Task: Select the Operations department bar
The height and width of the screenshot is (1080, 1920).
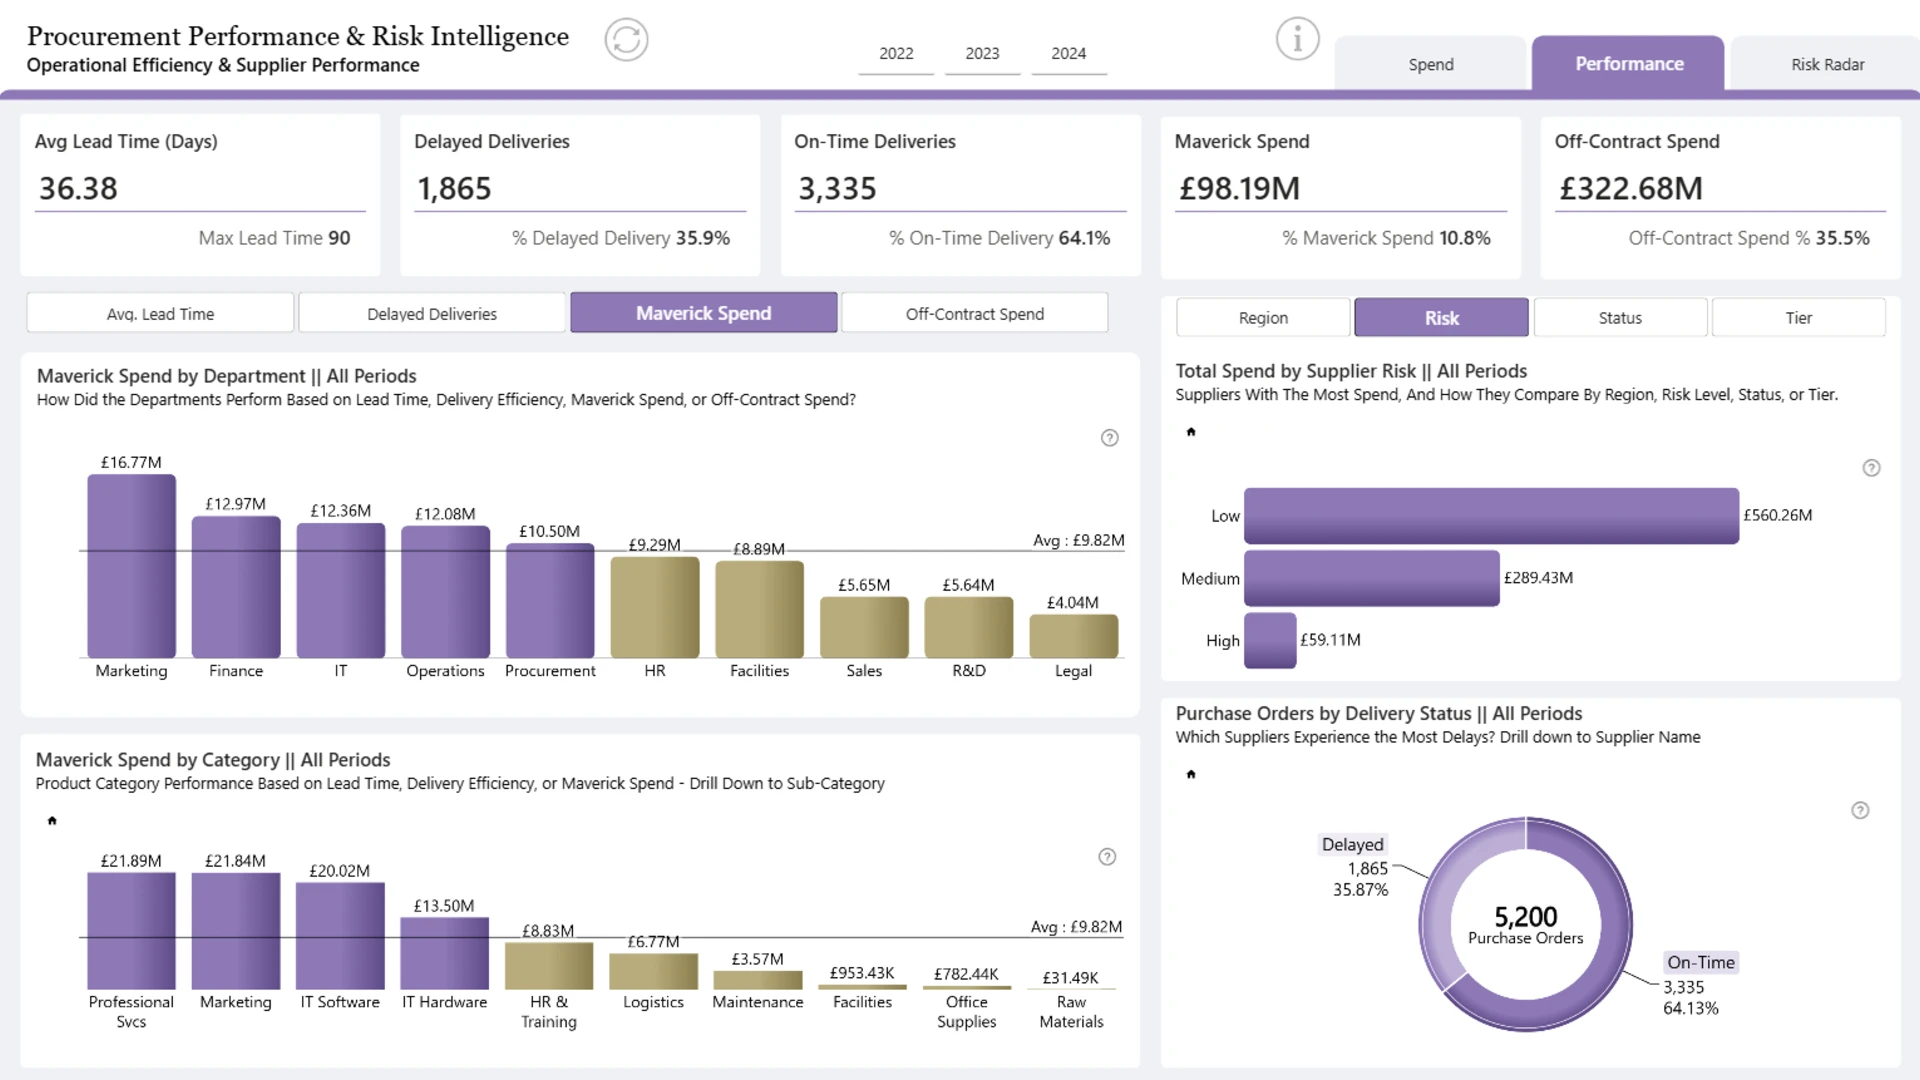Action: (x=445, y=592)
